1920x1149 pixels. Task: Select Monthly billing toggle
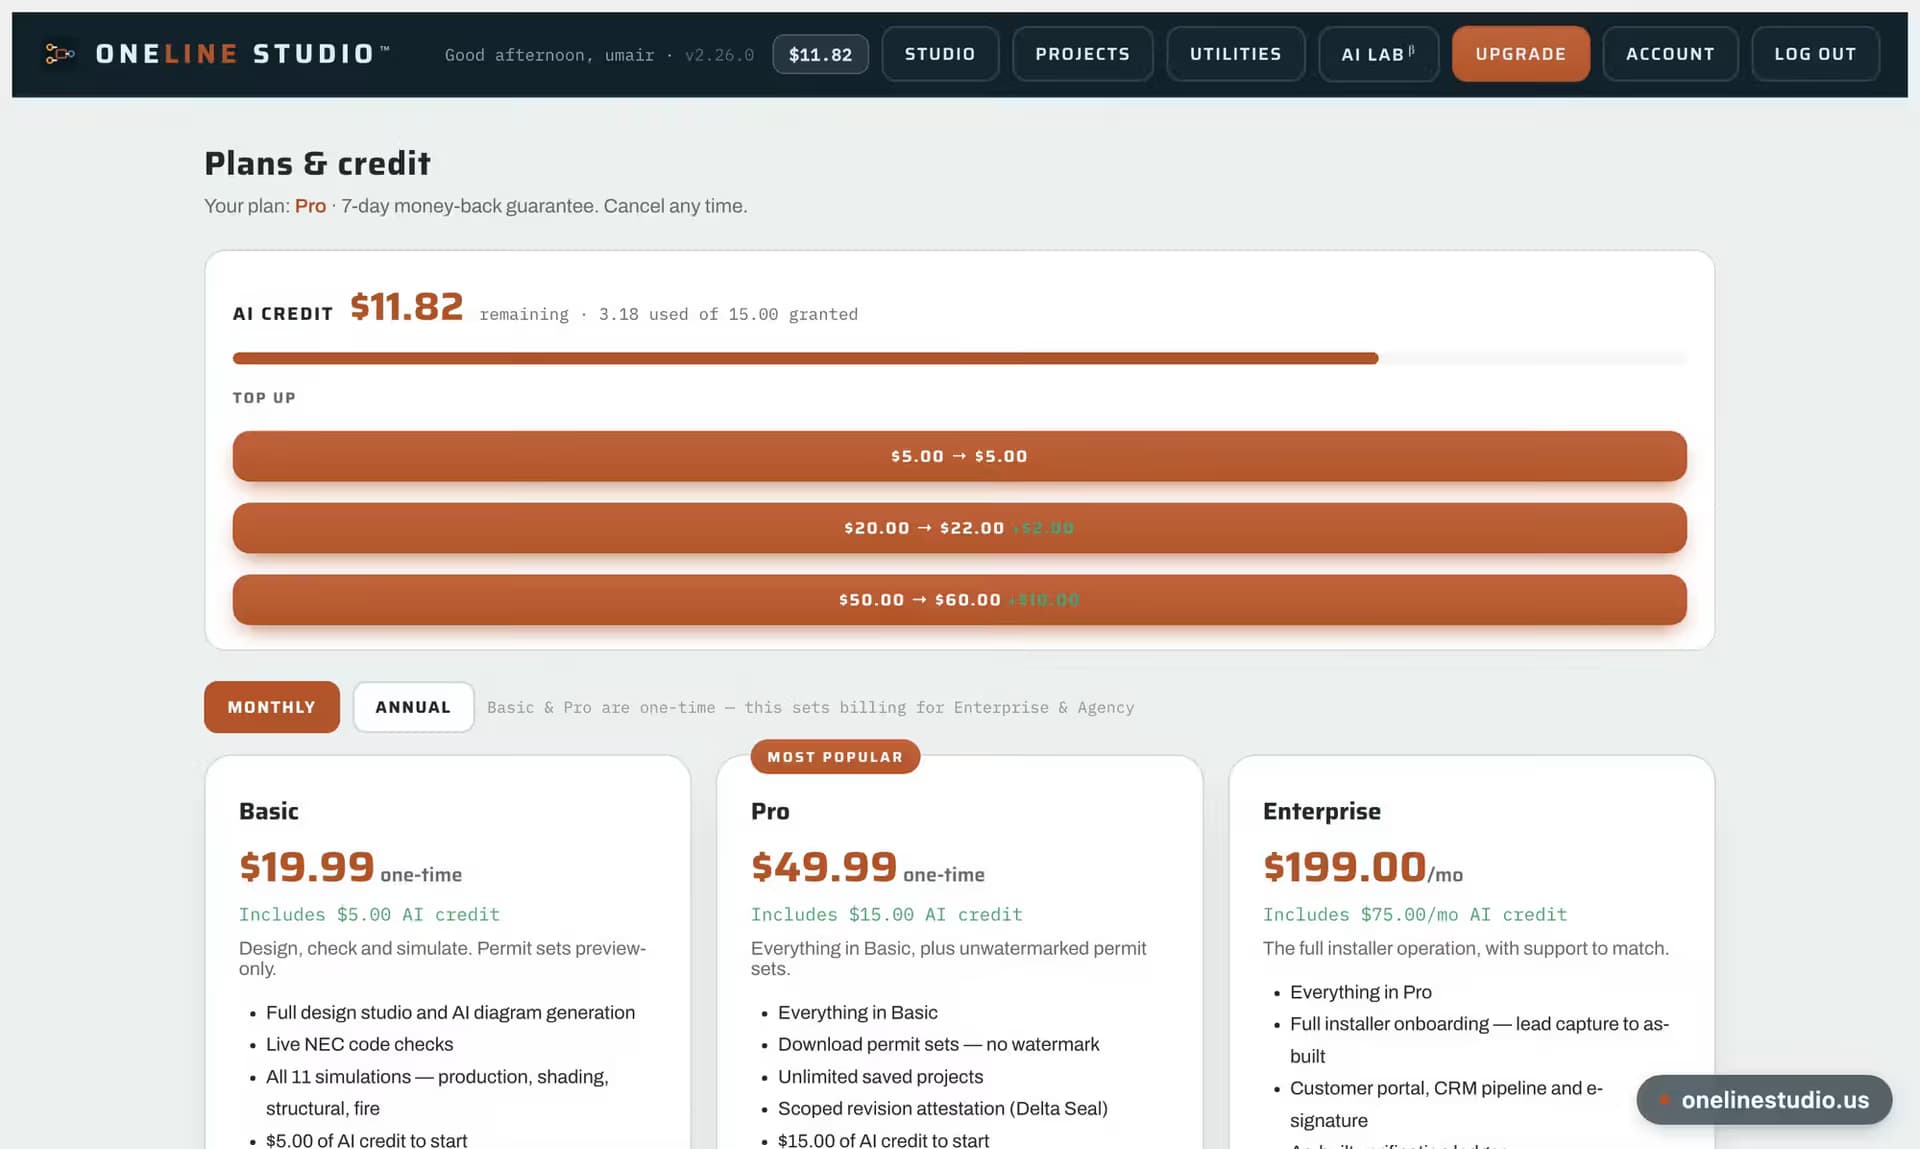[x=271, y=707]
